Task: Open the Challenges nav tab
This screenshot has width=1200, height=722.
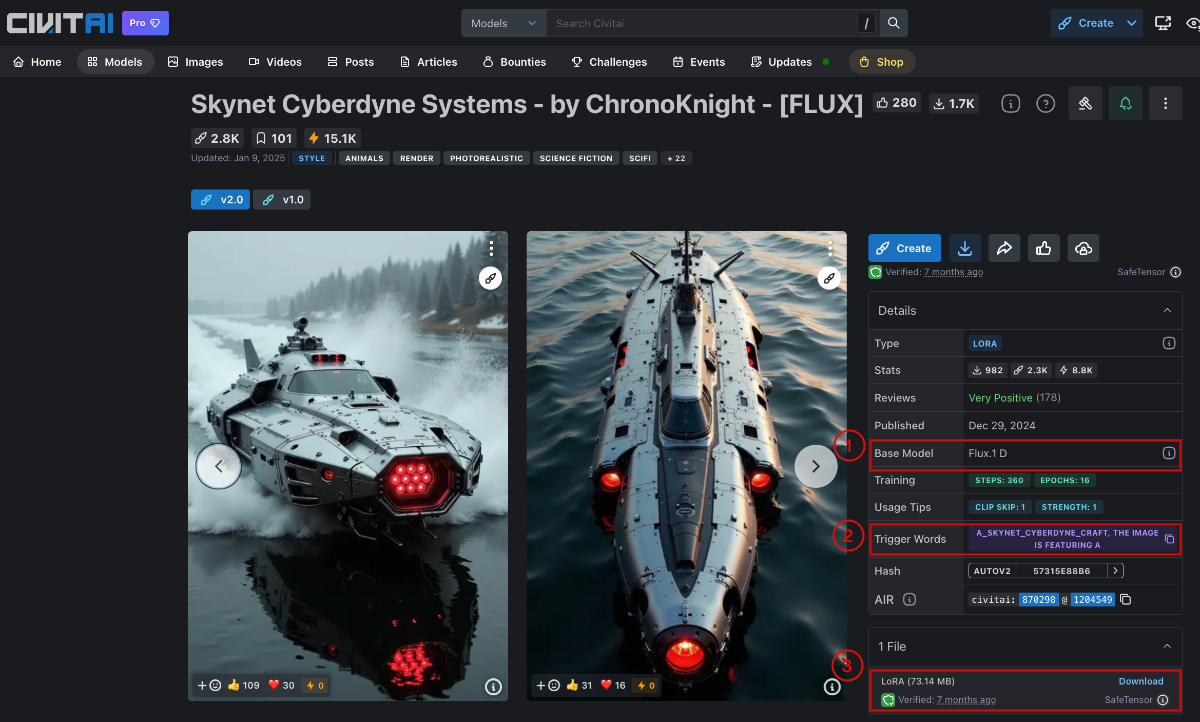Action: (x=609, y=62)
